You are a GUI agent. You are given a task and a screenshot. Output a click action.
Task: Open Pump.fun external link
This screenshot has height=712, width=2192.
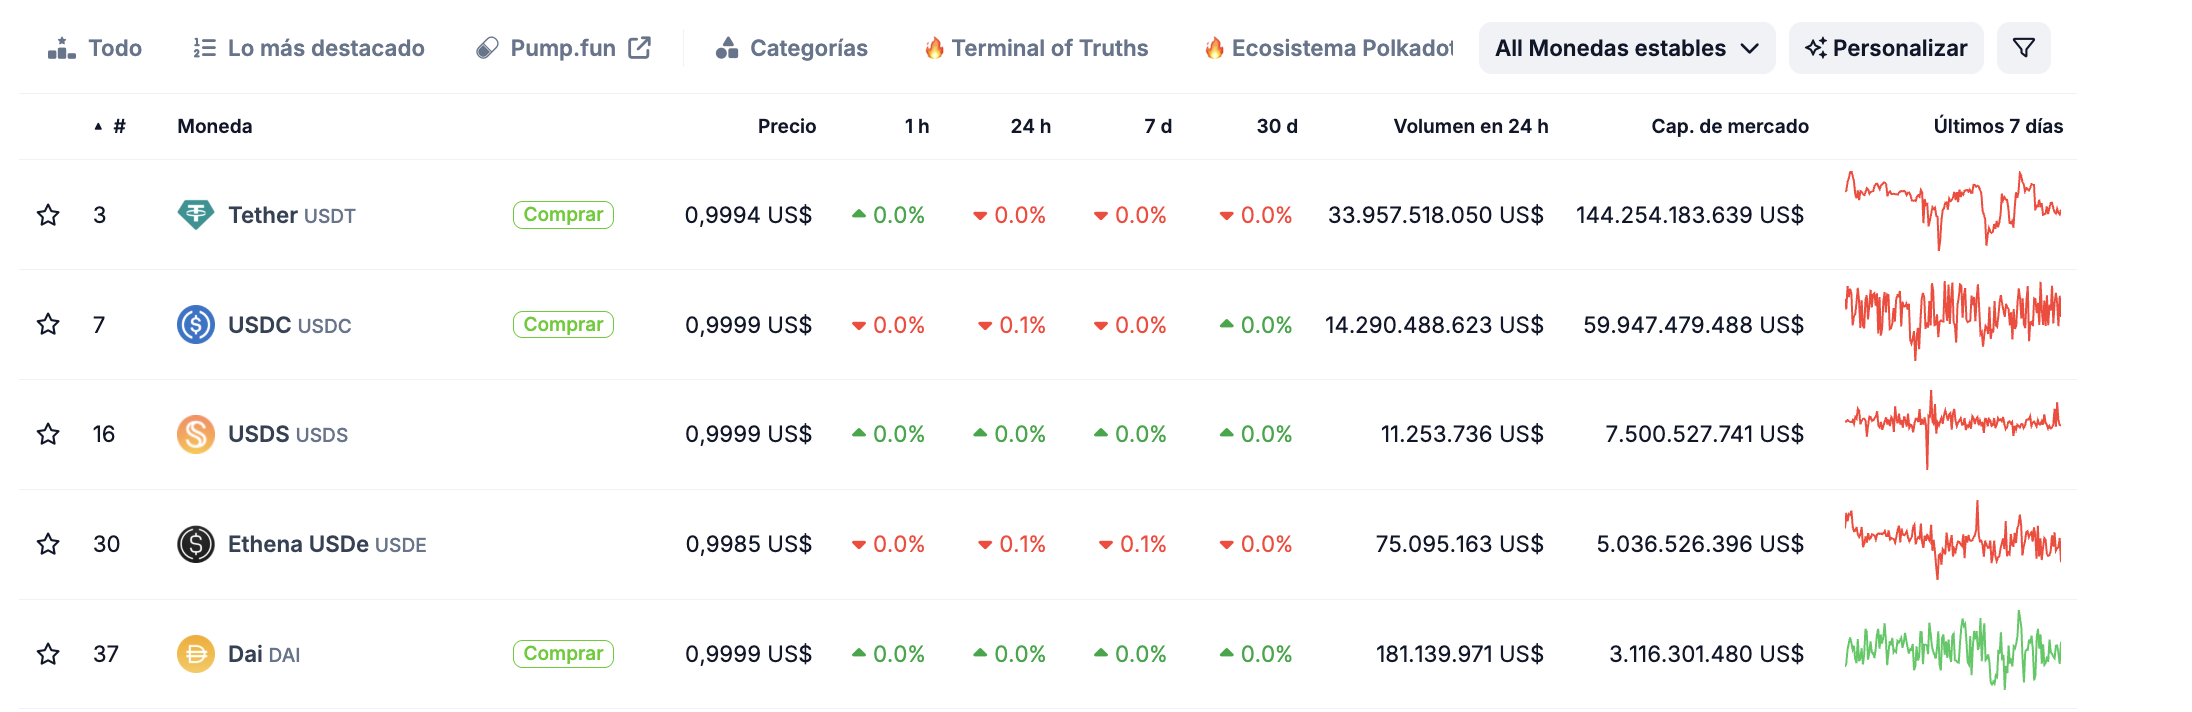563,48
